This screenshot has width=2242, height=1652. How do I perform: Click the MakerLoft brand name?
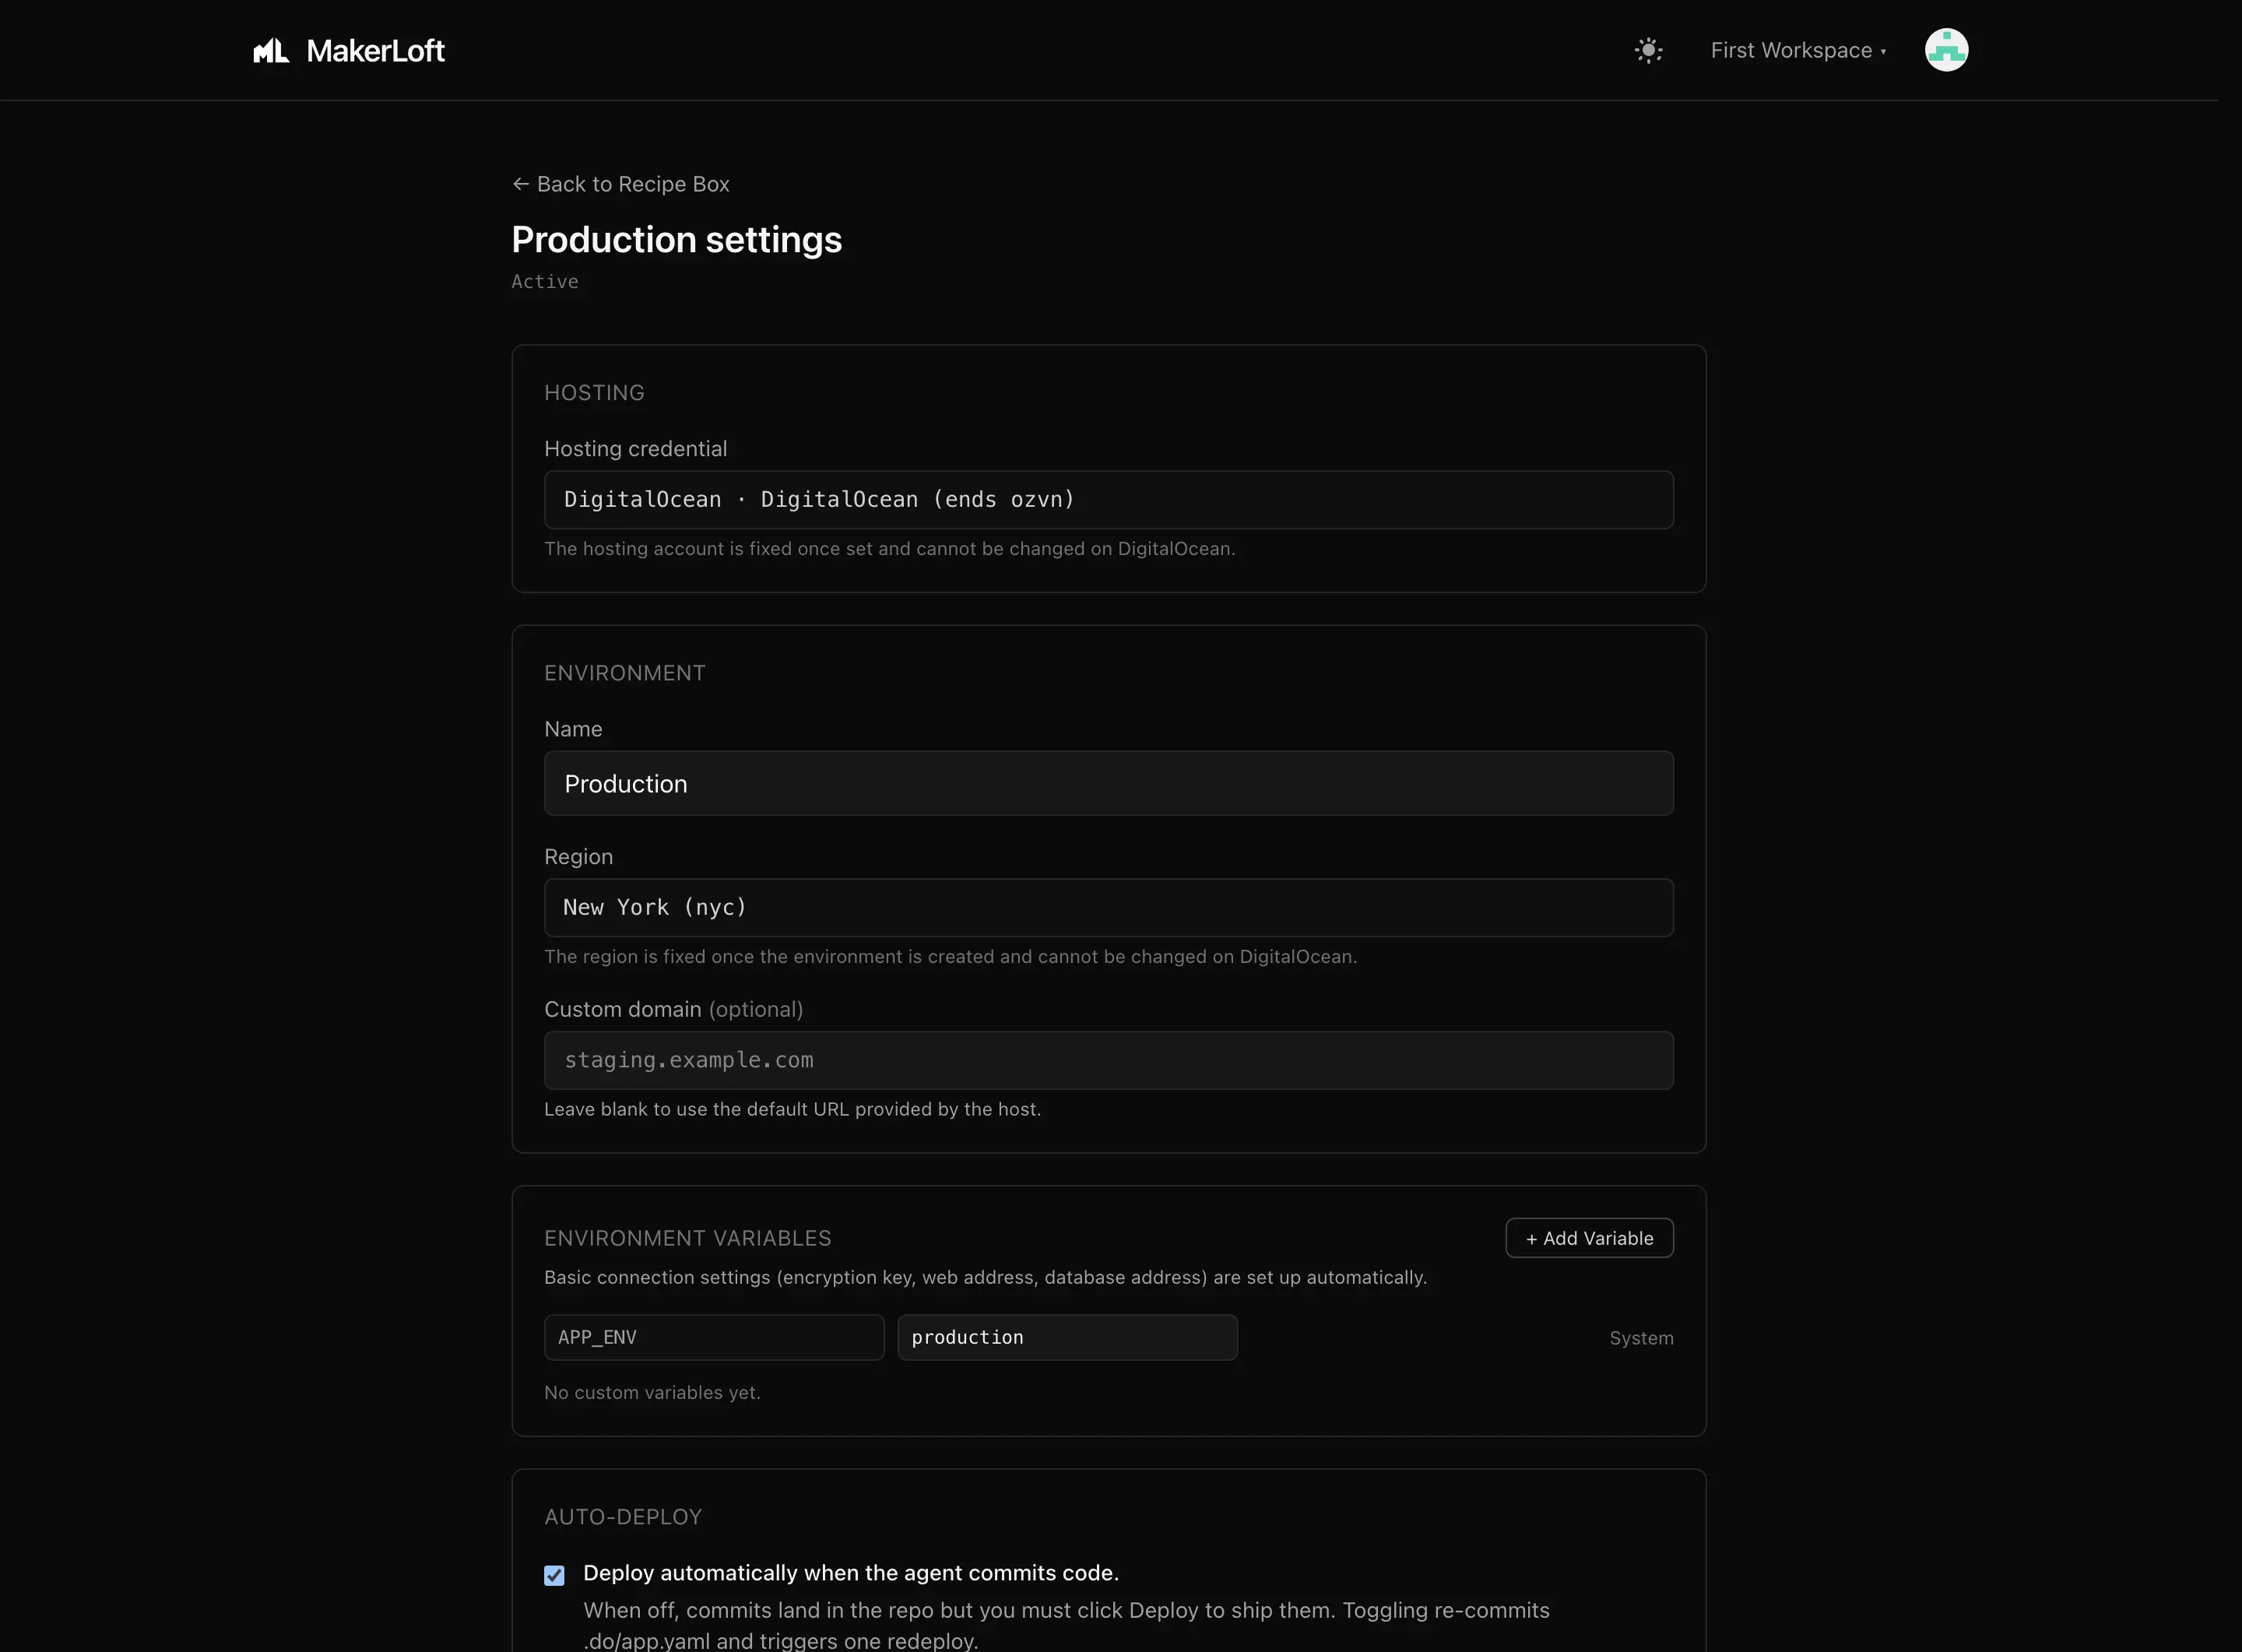pyautogui.click(x=375, y=50)
